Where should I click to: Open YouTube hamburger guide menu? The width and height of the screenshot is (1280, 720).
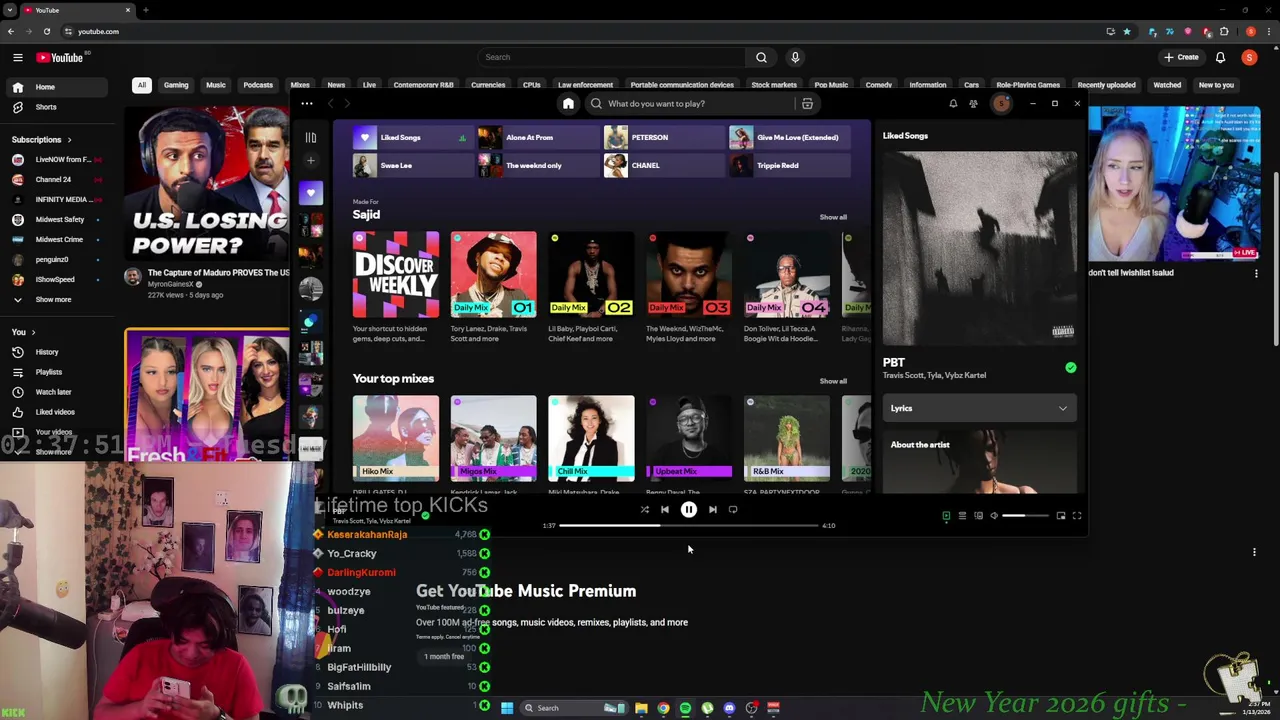coord(17,57)
